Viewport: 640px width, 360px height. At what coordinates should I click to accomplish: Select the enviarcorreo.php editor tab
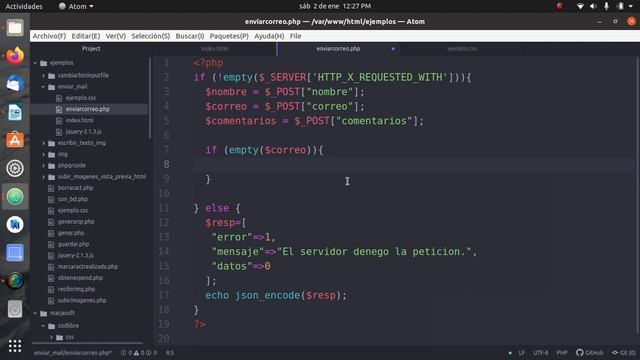click(338, 49)
